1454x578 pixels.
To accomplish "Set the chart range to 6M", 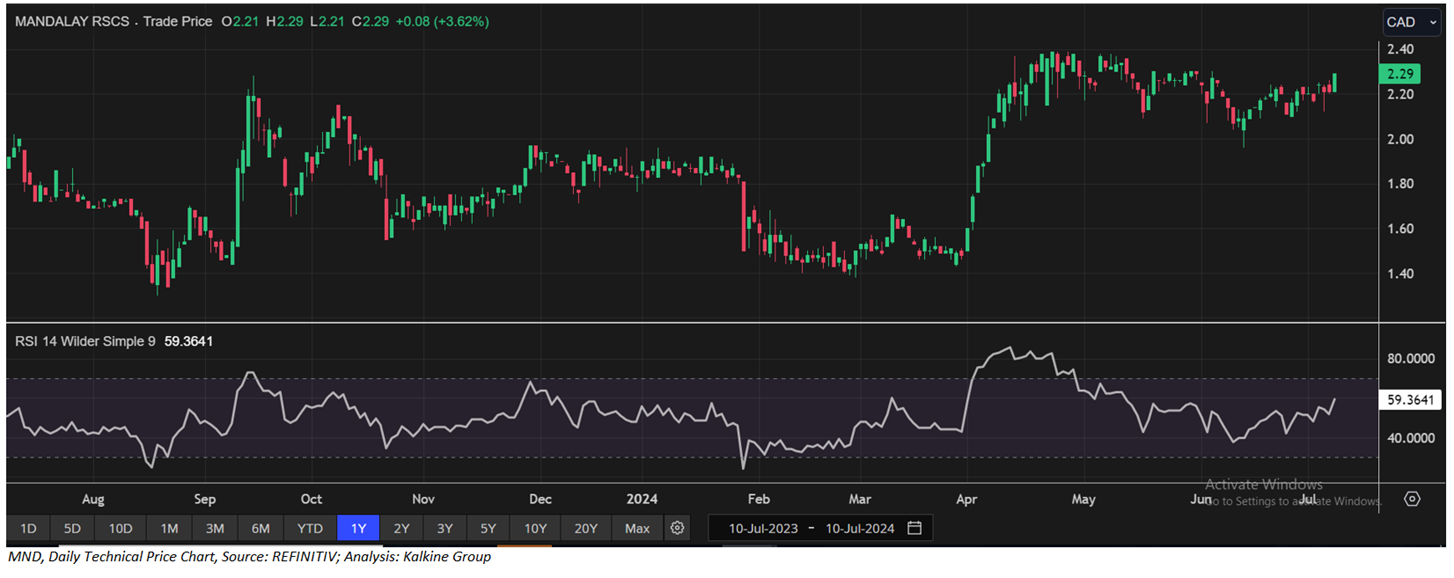I will pyautogui.click(x=260, y=528).
